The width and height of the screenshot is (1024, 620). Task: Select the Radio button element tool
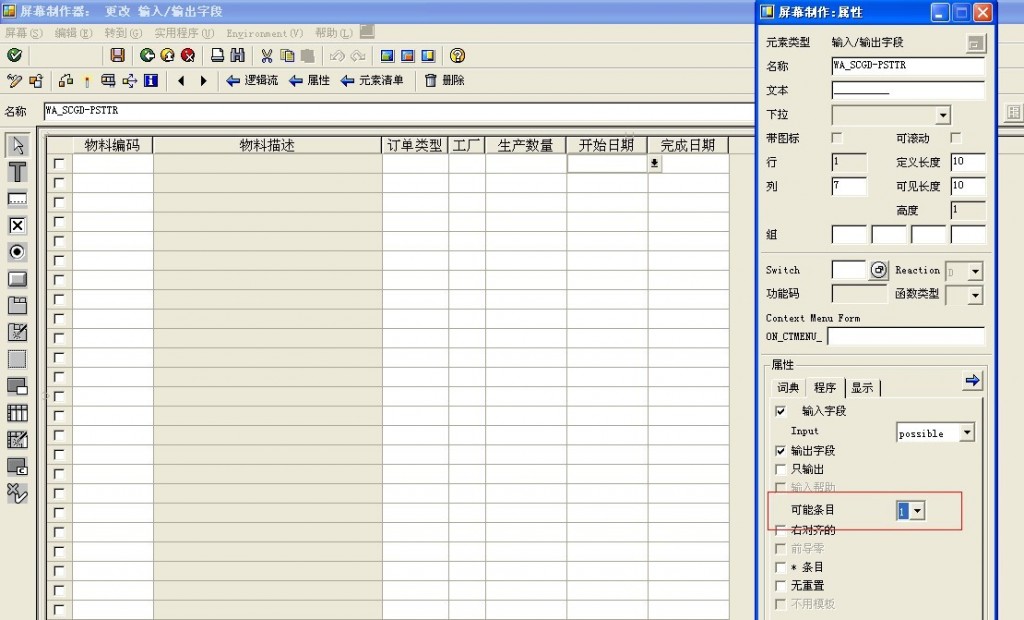[17, 252]
